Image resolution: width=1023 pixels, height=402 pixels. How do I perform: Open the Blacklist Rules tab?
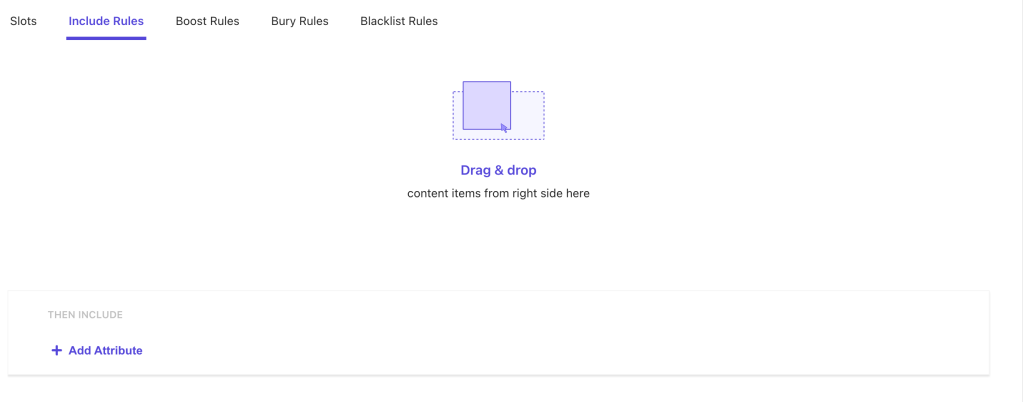(399, 21)
